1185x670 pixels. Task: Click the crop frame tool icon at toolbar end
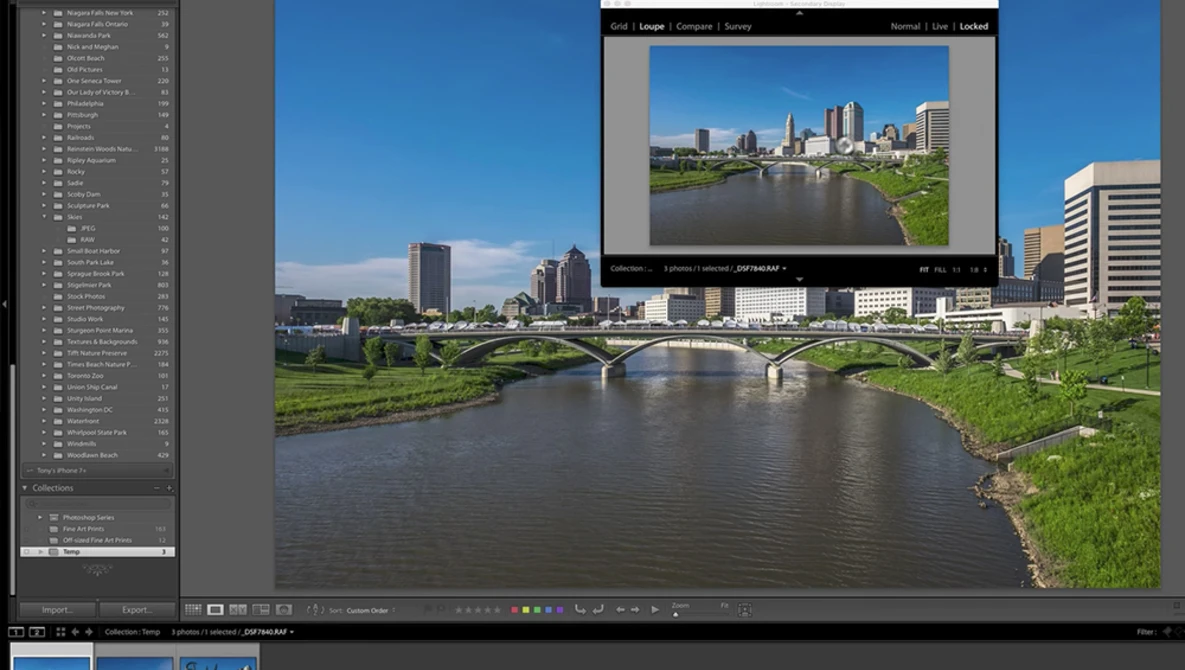744,610
